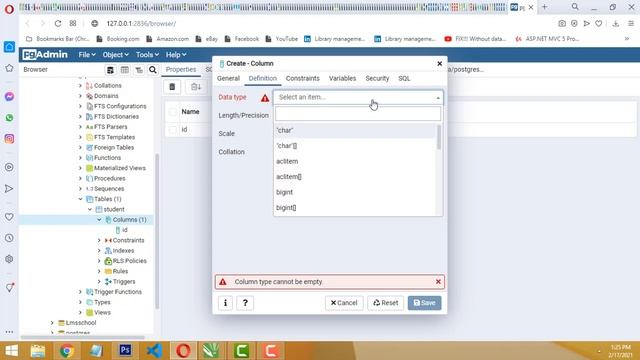The image size is (640, 360).
Task: Close the Create - Column dialog
Action: [x=440, y=64]
